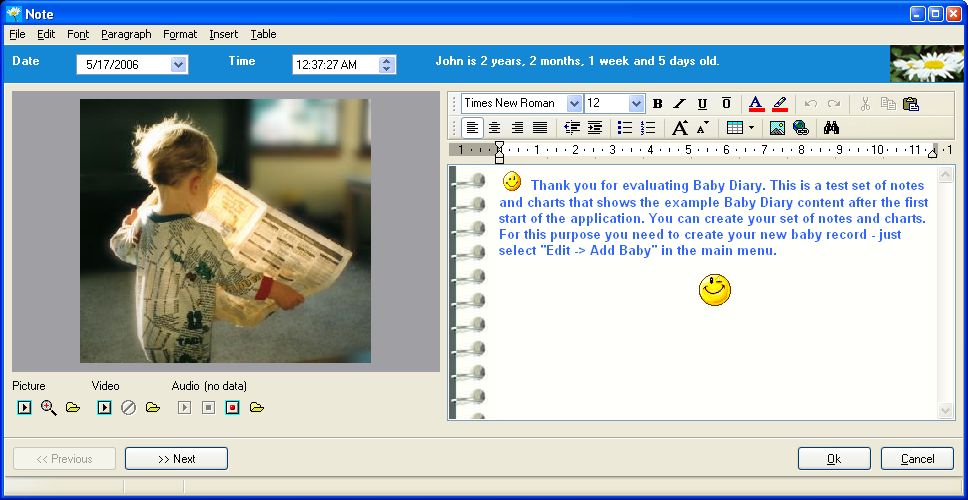Click the paste clipboard icon
The height and width of the screenshot is (500, 968).
[910, 104]
